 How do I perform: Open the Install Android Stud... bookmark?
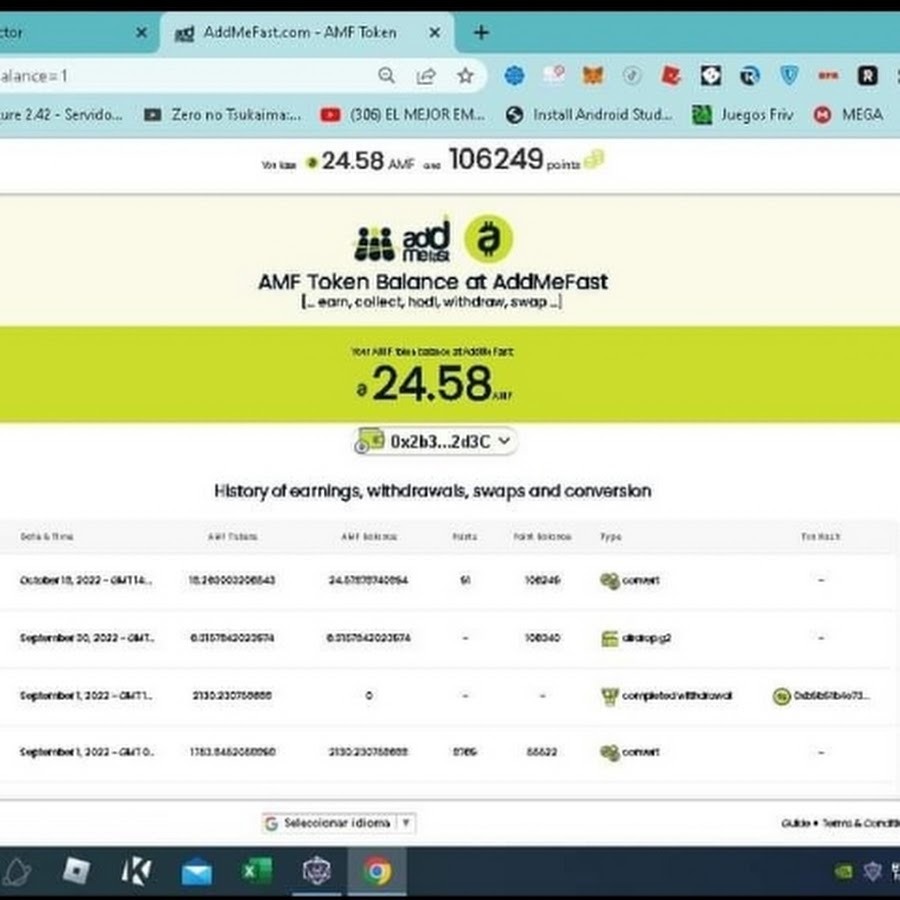(589, 115)
